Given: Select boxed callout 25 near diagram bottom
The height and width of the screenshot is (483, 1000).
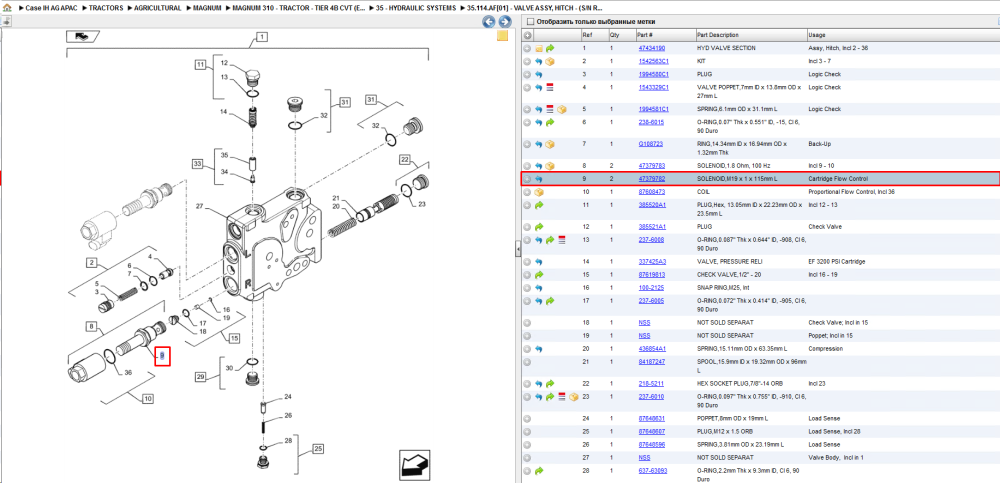Looking at the screenshot, I should pos(318,449).
